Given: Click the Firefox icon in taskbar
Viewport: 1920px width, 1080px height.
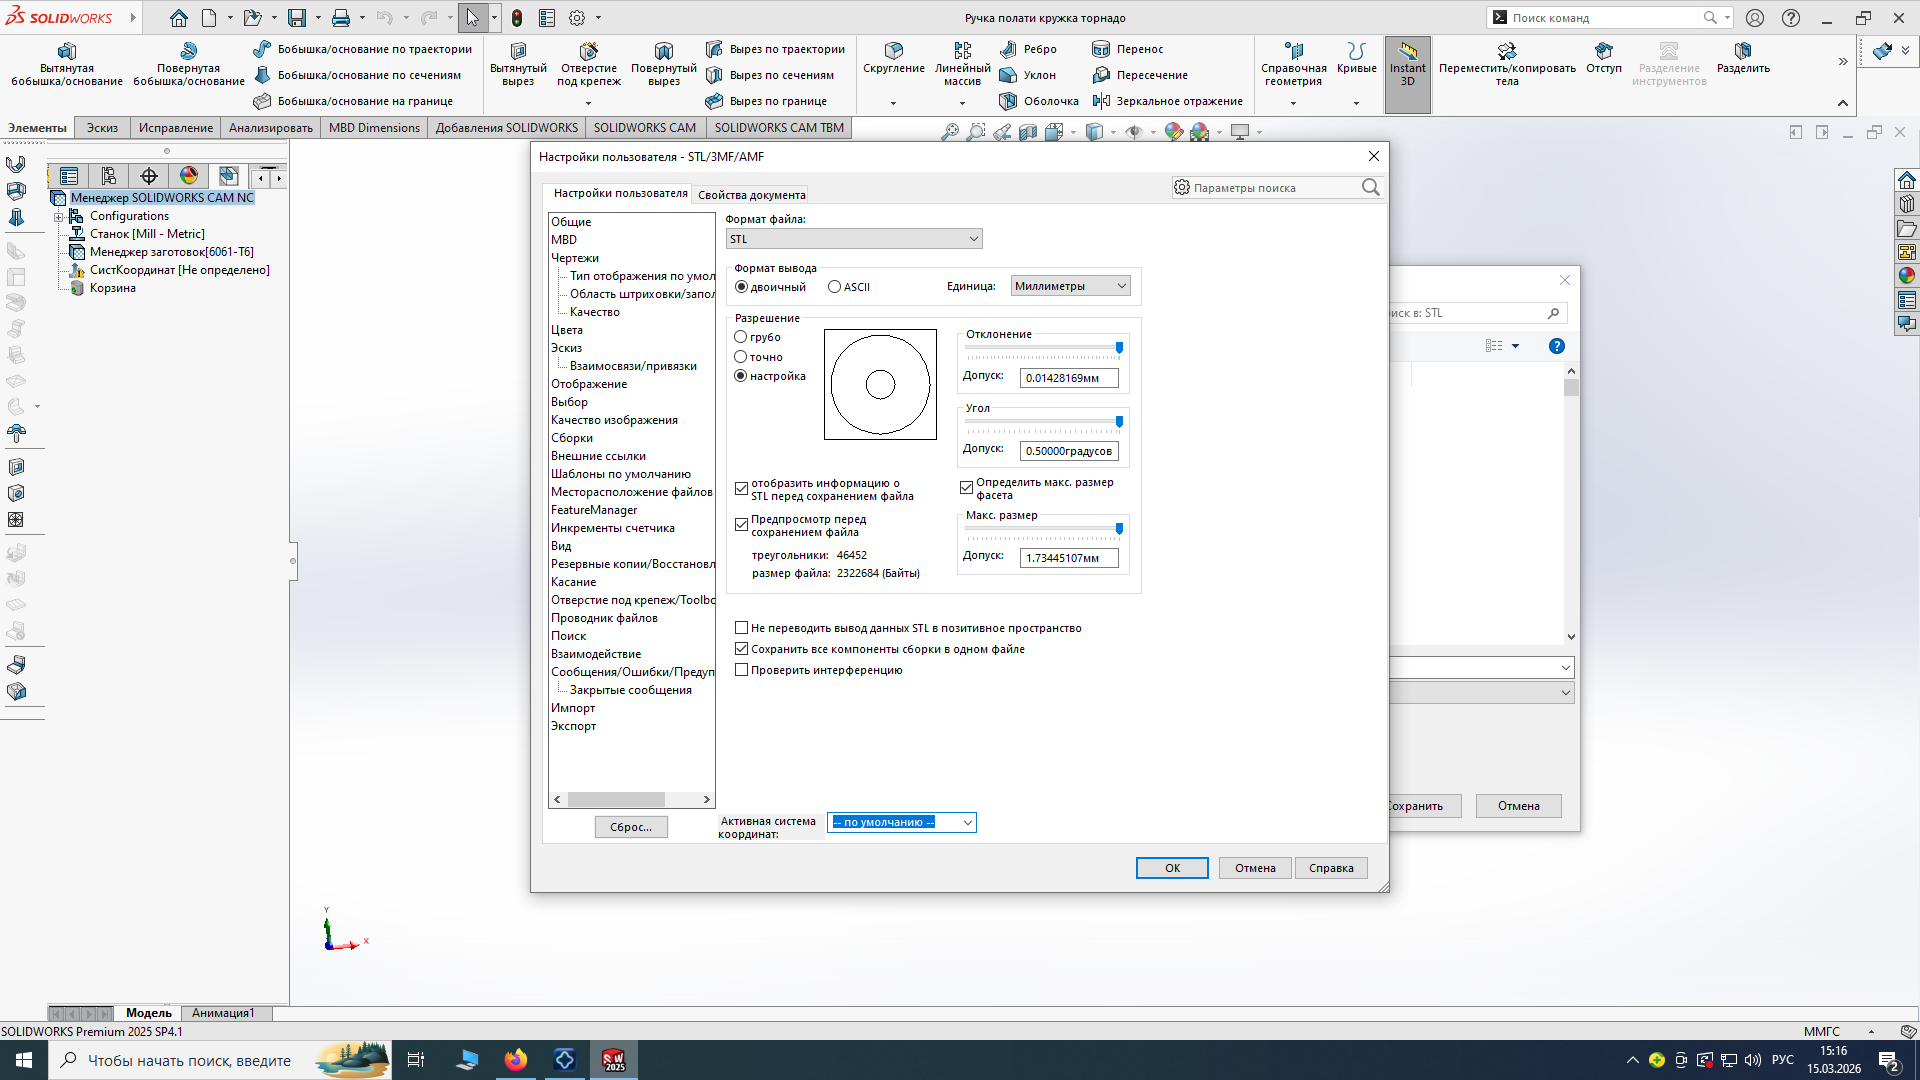Looking at the screenshot, I should pyautogui.click(x=515, y=1060).
